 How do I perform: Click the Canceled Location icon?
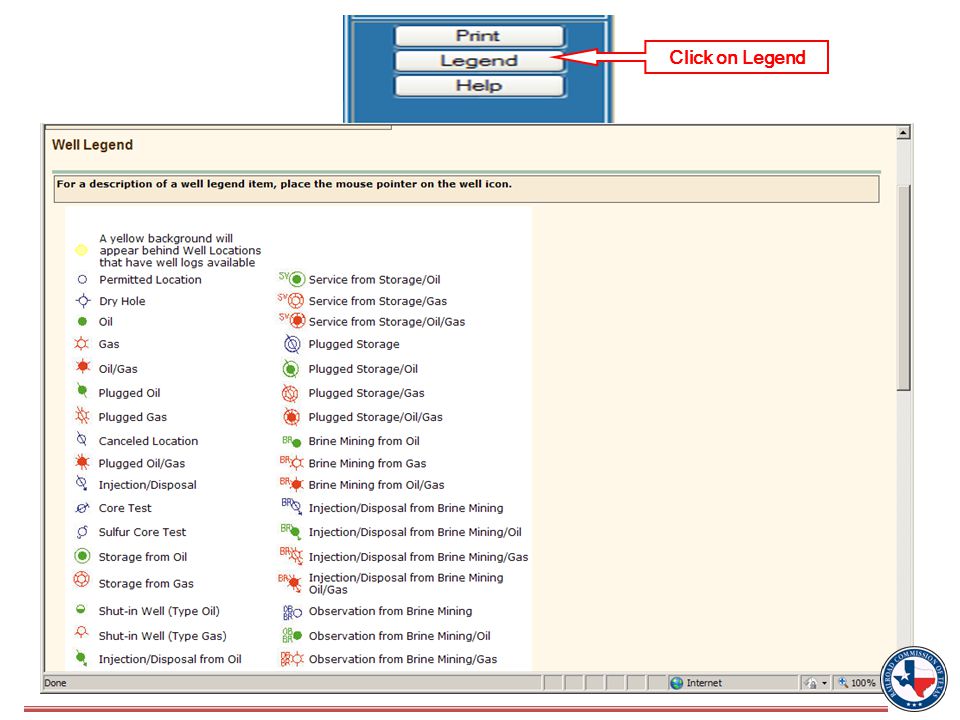coord(81,439)
